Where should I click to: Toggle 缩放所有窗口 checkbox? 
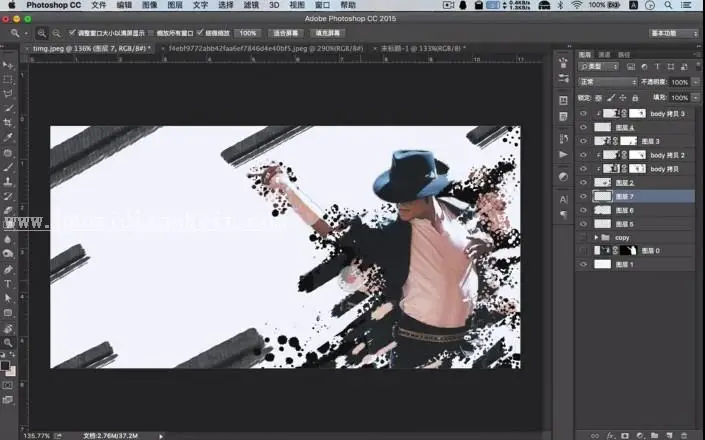(x=151, y=33)
